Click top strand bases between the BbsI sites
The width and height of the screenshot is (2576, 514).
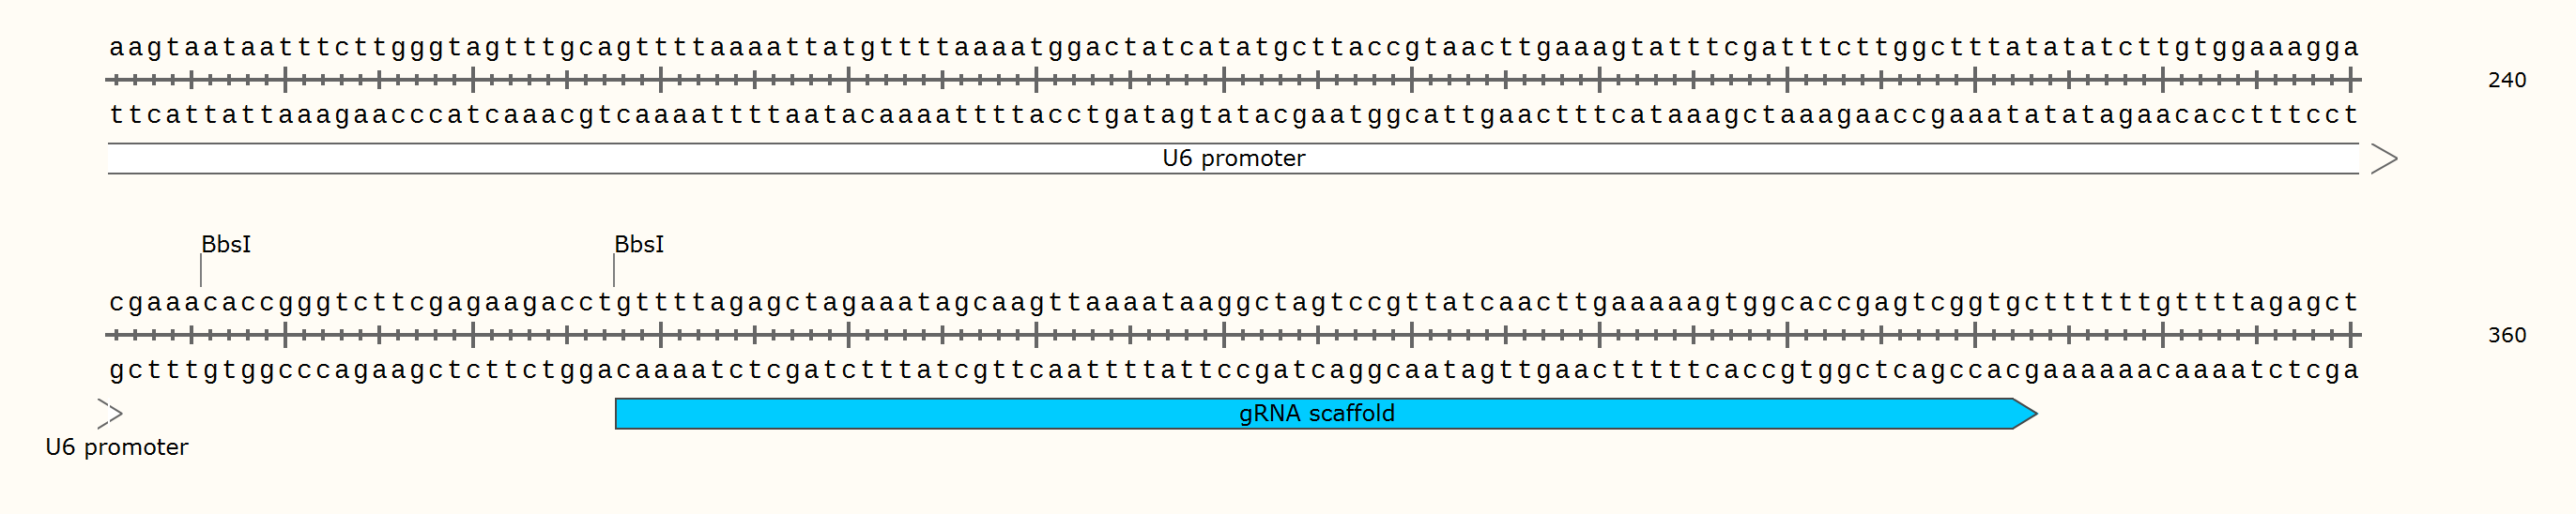[407, 302]
